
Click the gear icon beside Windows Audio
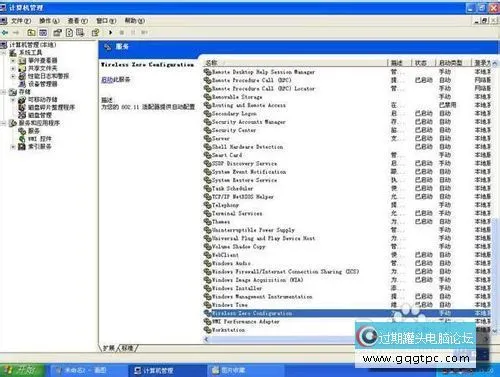click(x=207, y=264)
